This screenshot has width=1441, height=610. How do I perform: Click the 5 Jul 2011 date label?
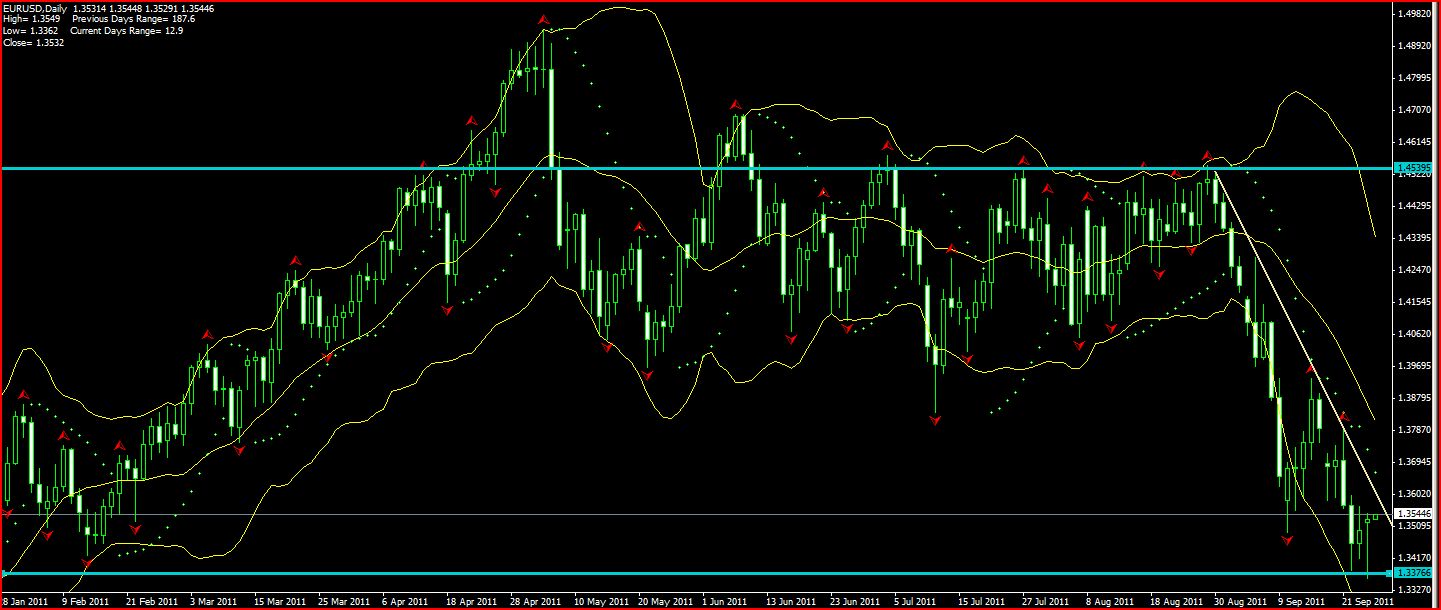[x=913, y=602]
